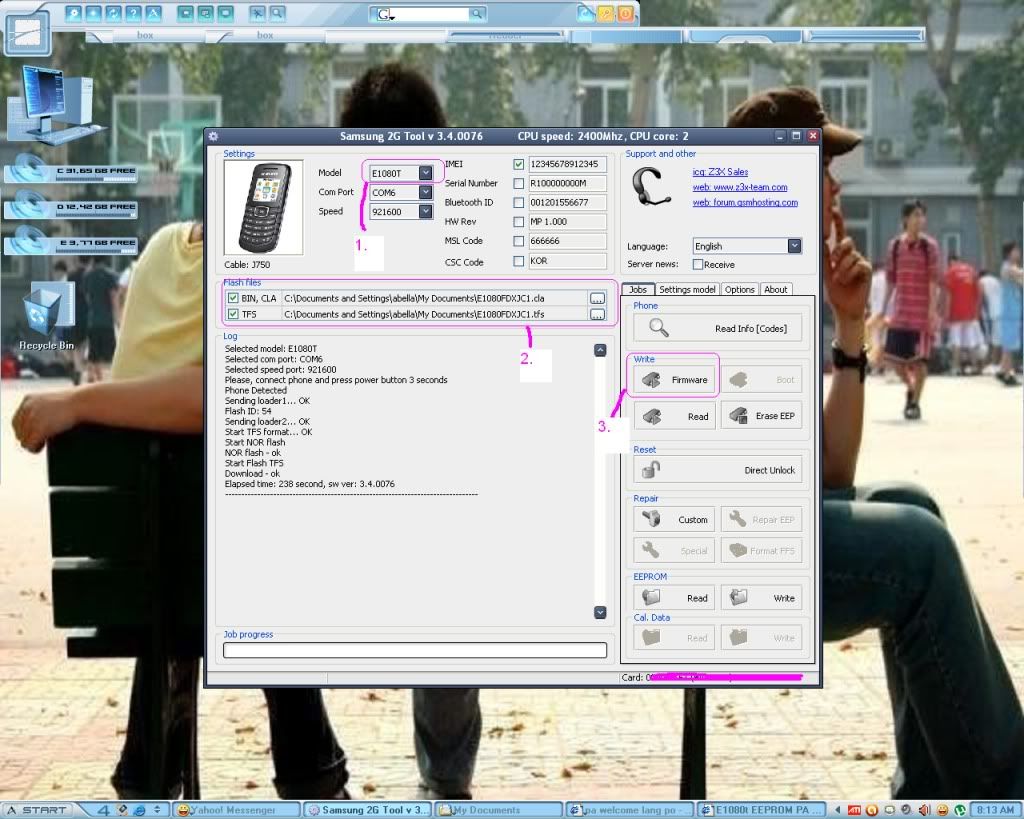1024x819 pixels.
Task: Switch to the Settings model tab
Action: pyautogui.click(x=687, y=290)
